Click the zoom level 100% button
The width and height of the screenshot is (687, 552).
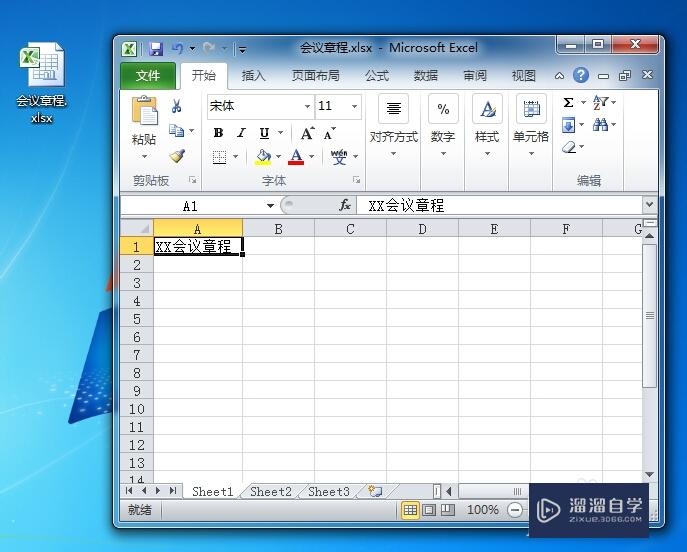coord(482,510)
